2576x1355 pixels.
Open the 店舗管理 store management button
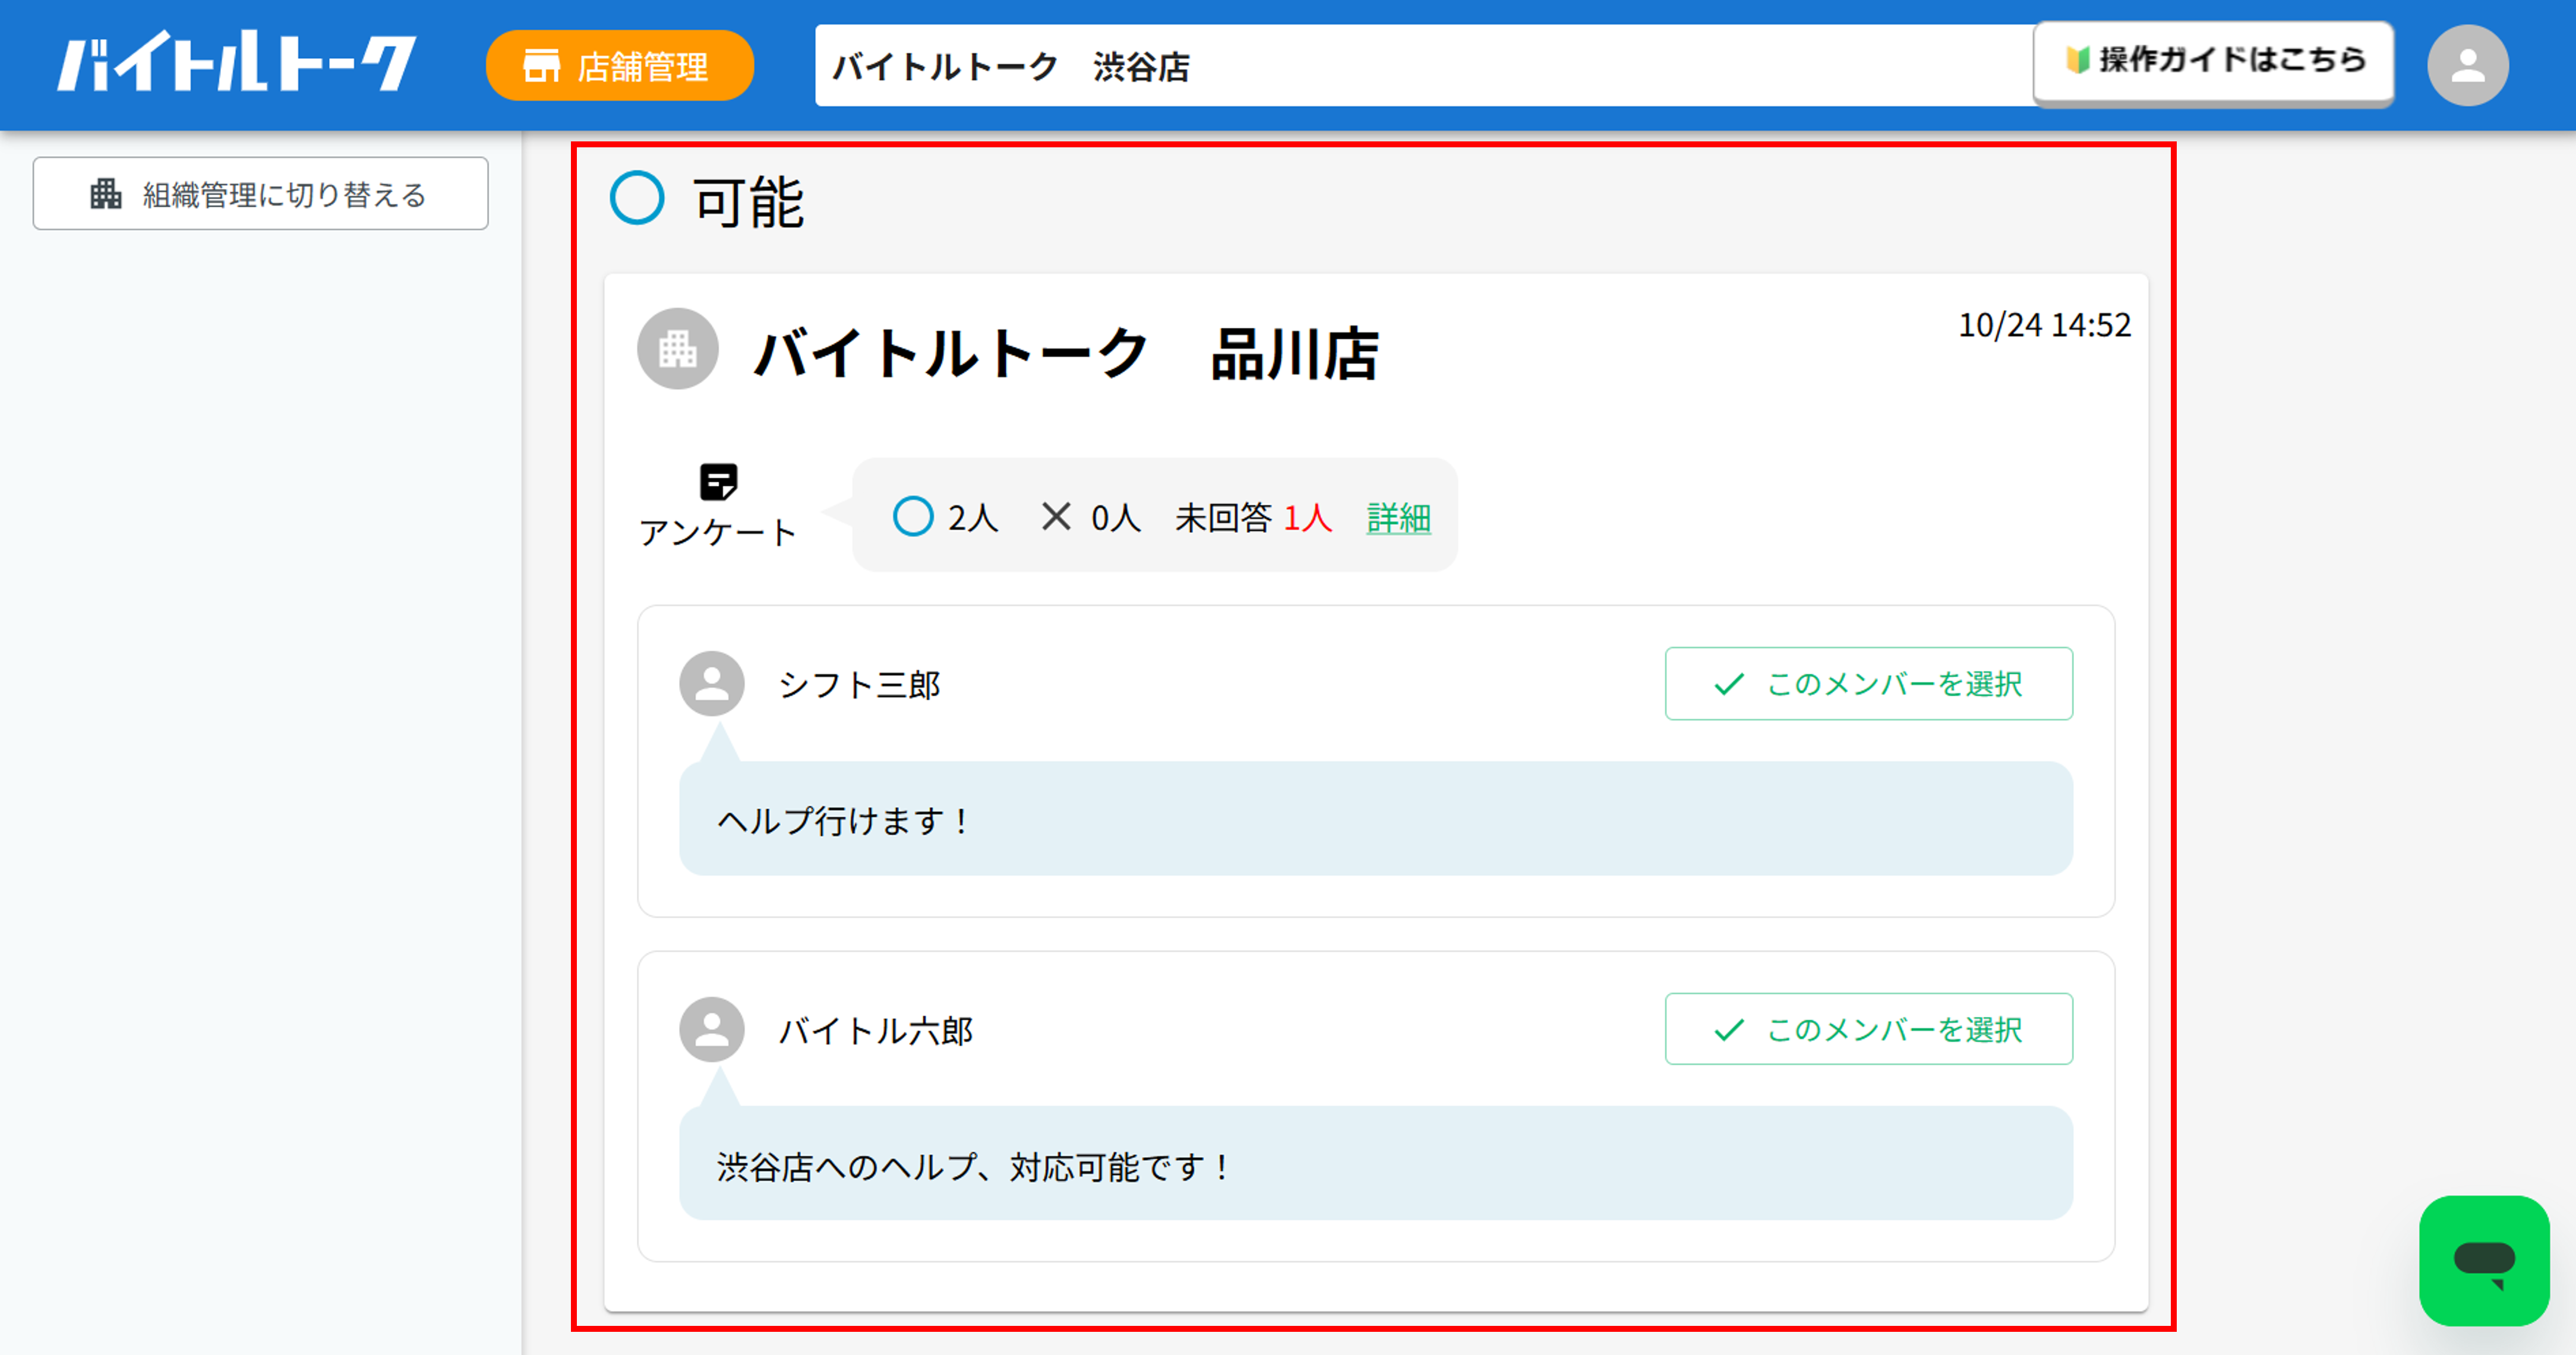[x=620, y=66]
